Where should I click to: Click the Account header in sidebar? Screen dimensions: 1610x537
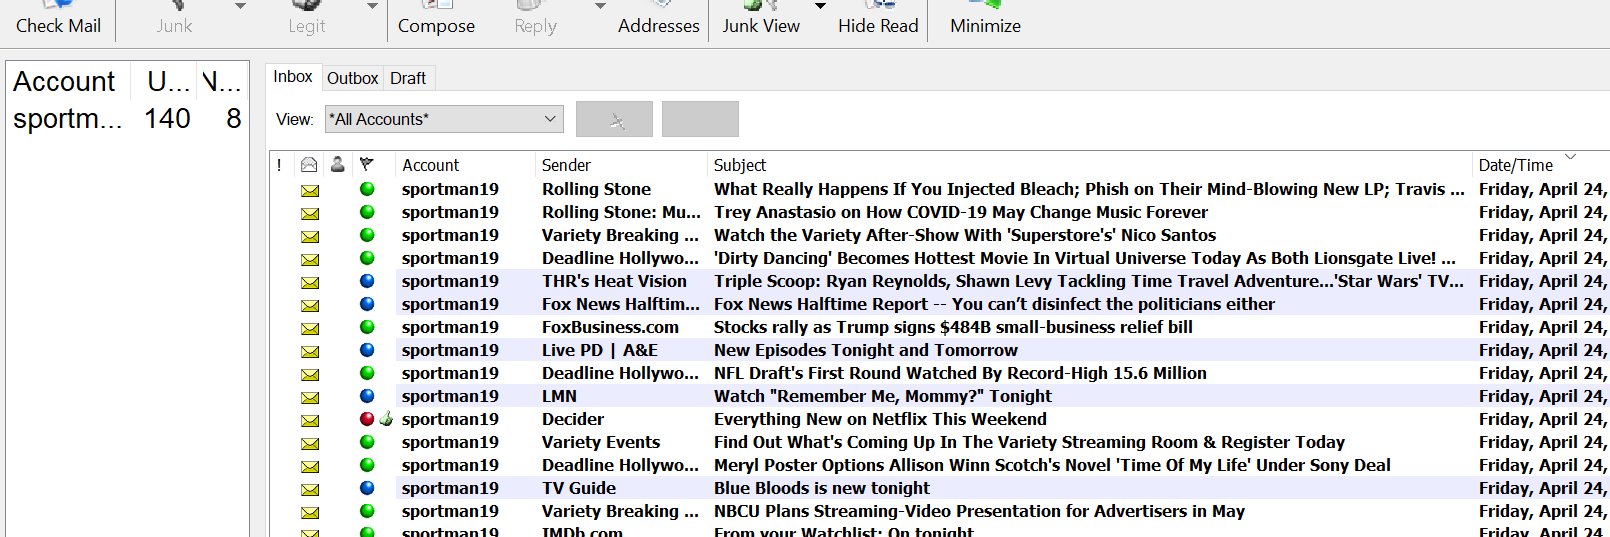[x=64, y=82]
